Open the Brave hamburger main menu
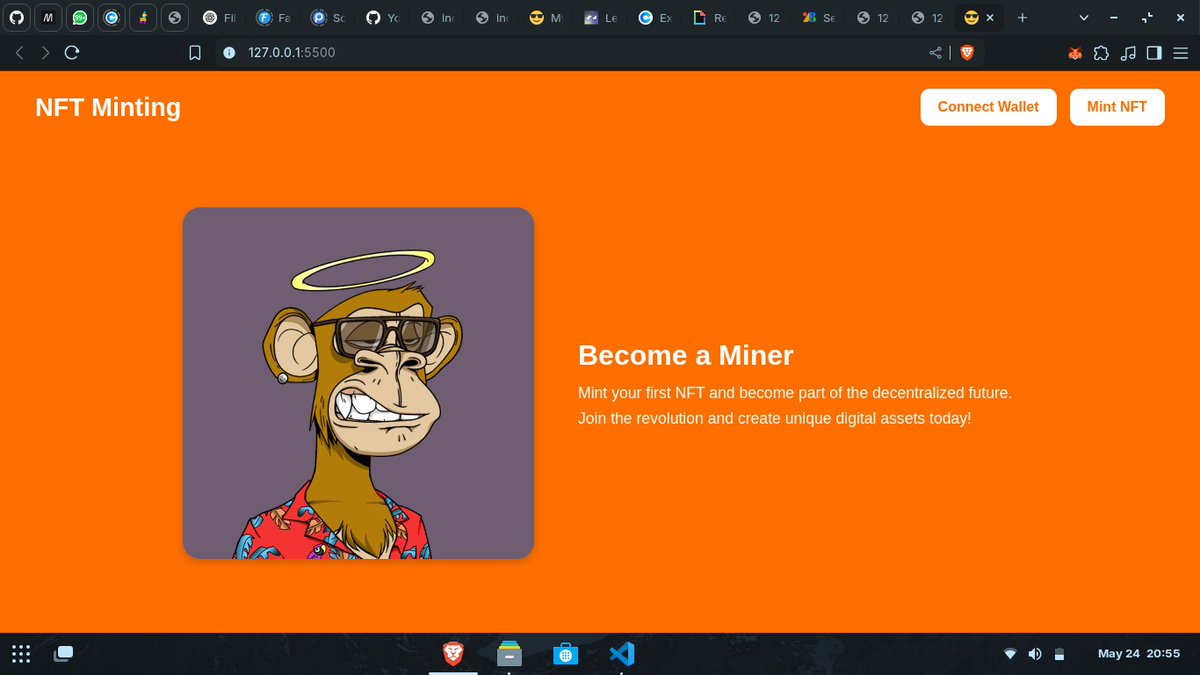 (1180, 53)
